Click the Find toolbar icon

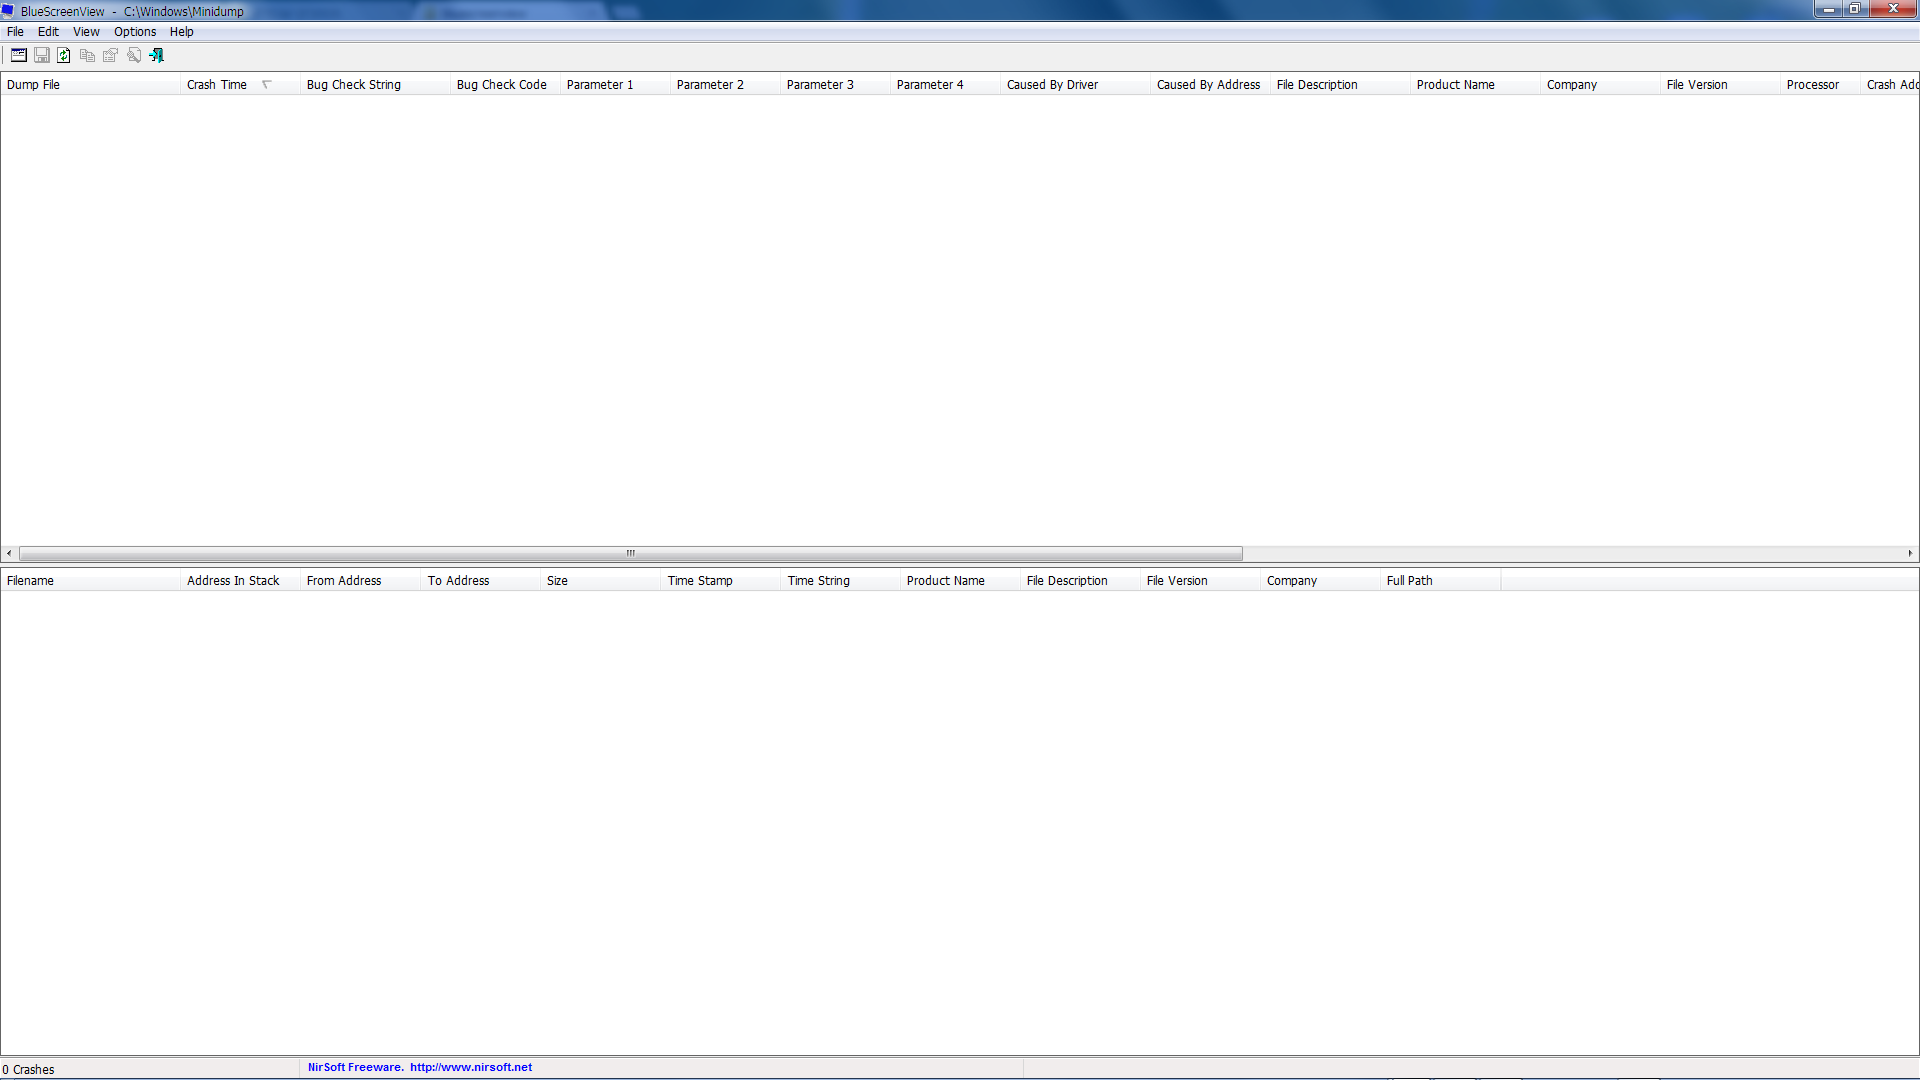click(134, 55)
